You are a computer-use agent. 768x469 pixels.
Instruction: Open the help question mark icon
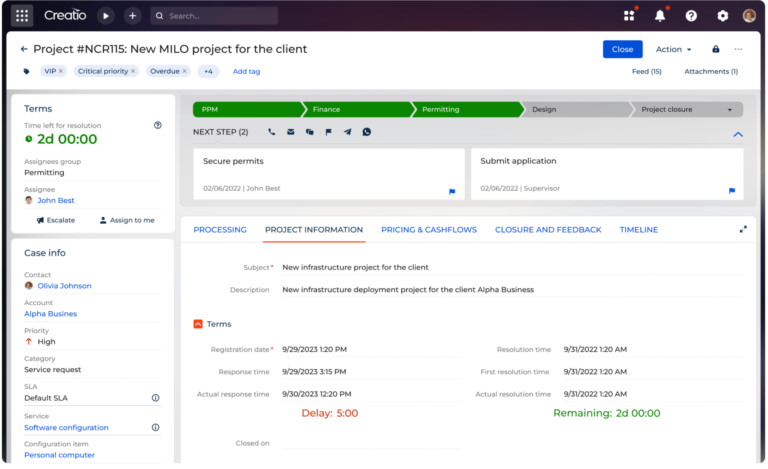[x=691, y=16]
